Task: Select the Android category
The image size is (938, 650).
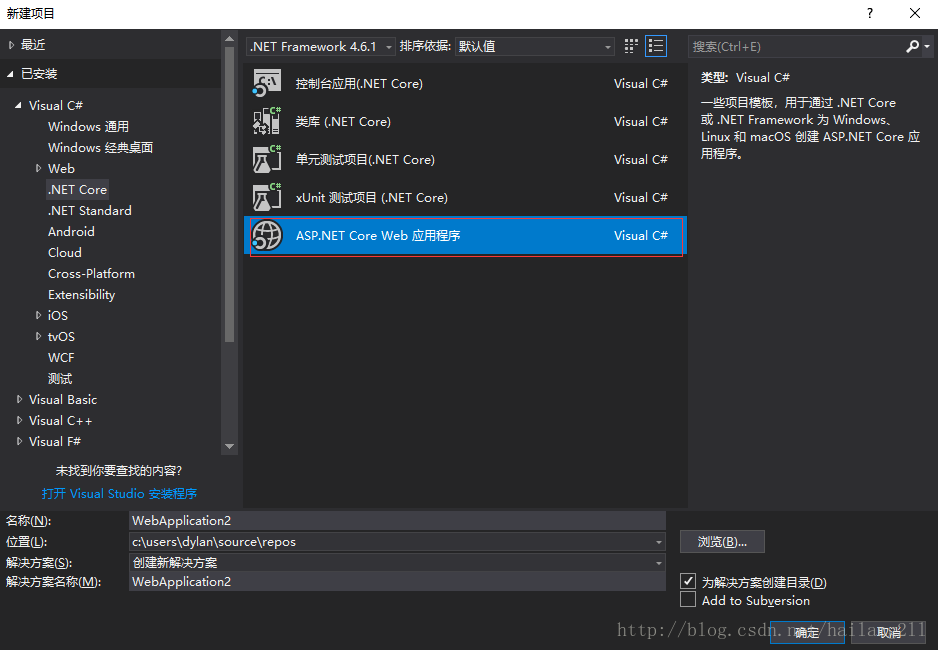Action: click(71, 231)
